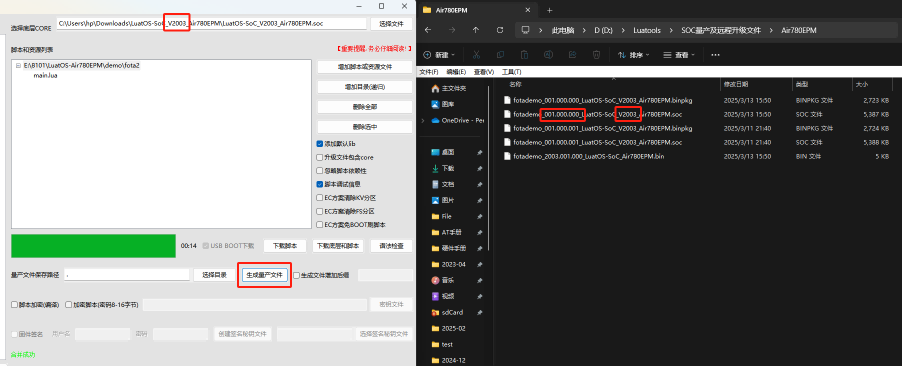Tick the 脚本加密(混淆) checkbox

click(15, 304)
